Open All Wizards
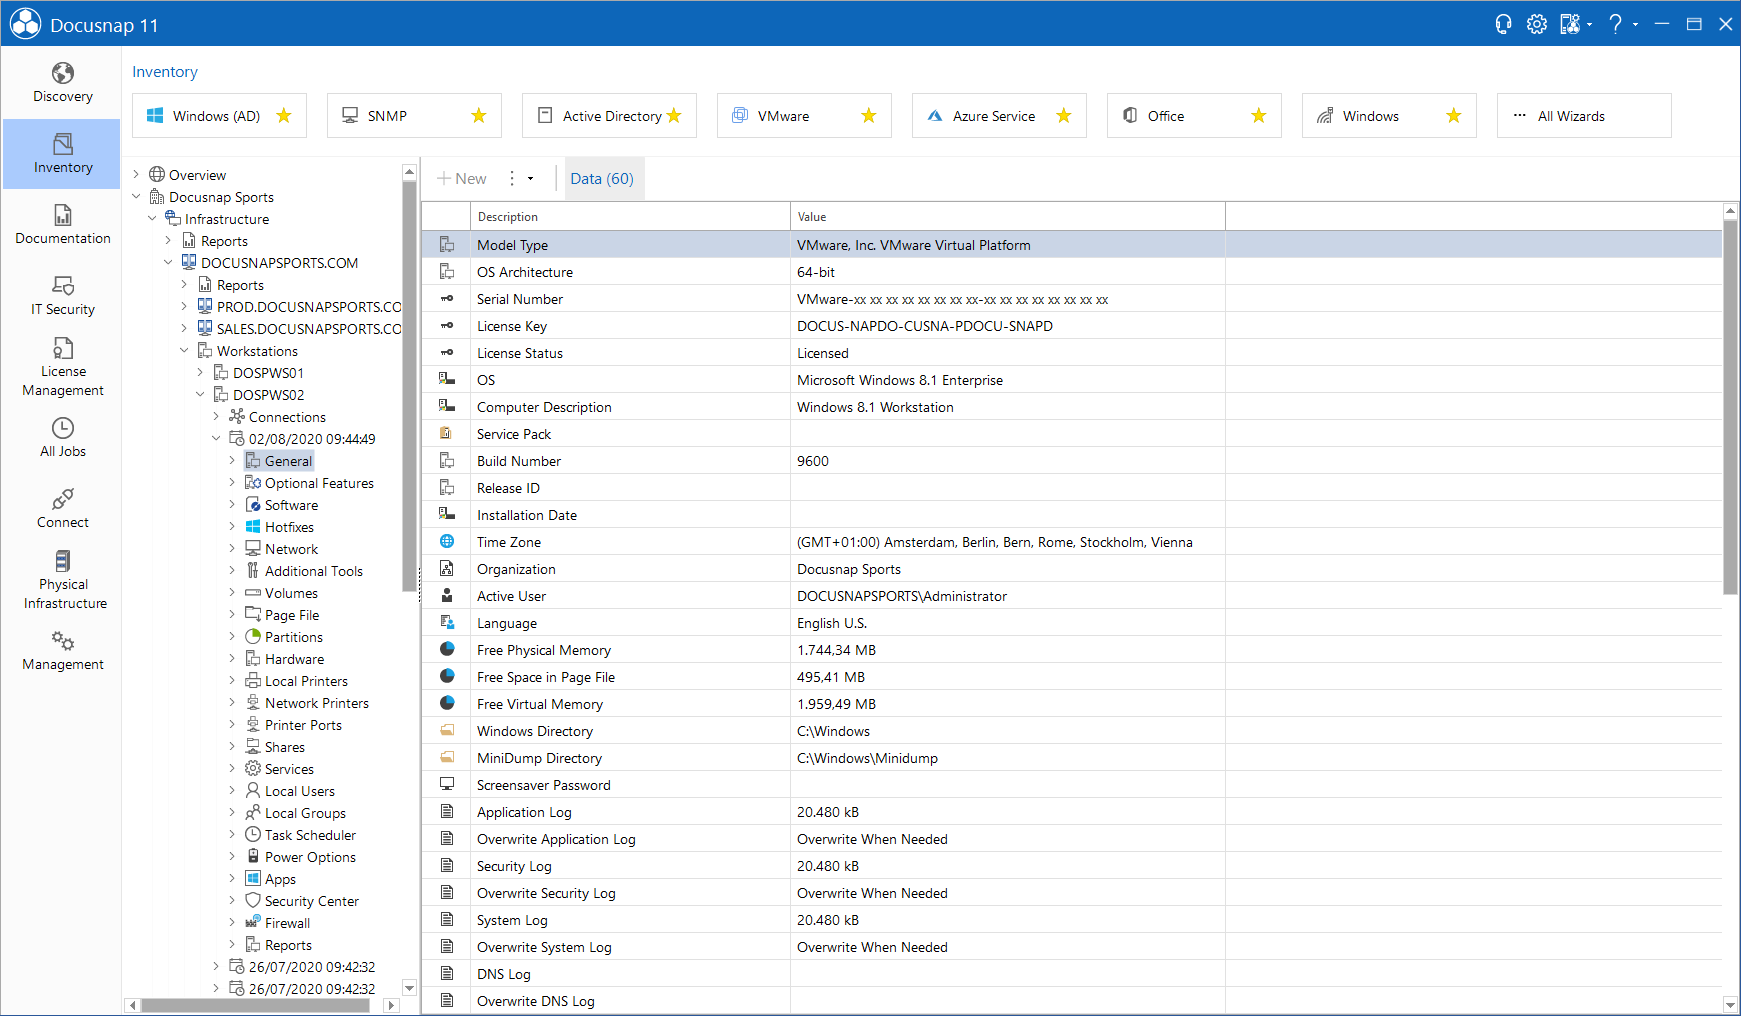The width and height of the screenshot is (1741, 1016). coord(1584,116)
